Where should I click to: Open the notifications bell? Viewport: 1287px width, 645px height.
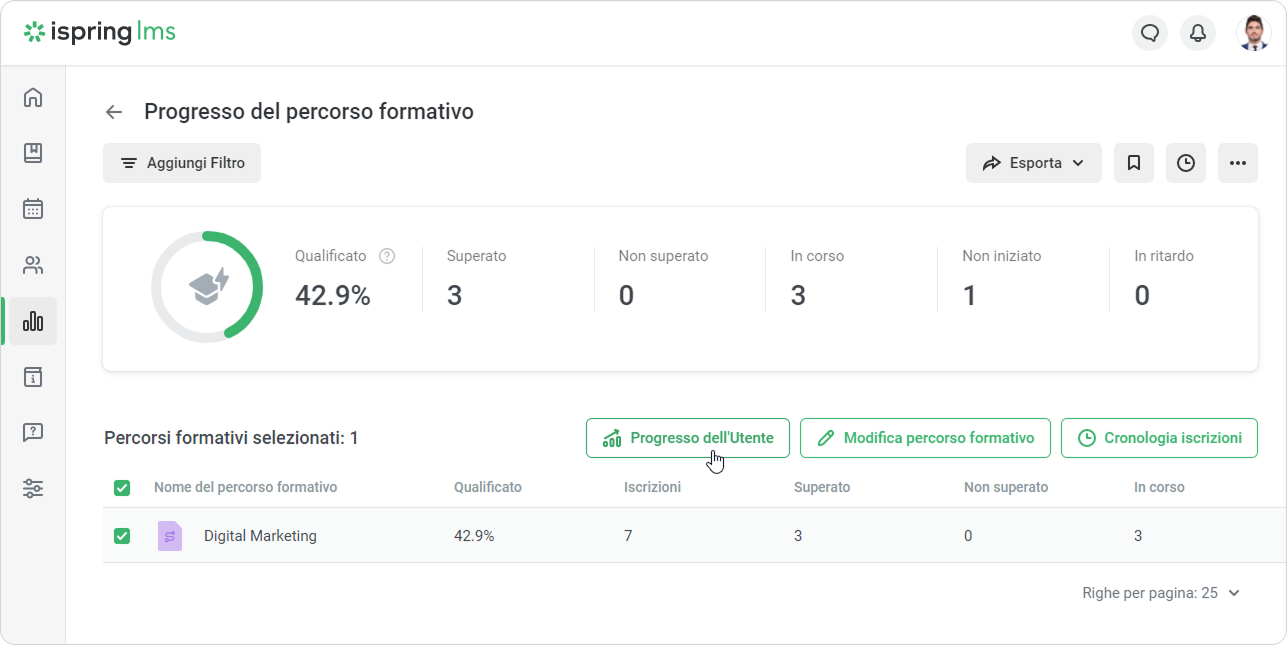(x=1198, y=33)
